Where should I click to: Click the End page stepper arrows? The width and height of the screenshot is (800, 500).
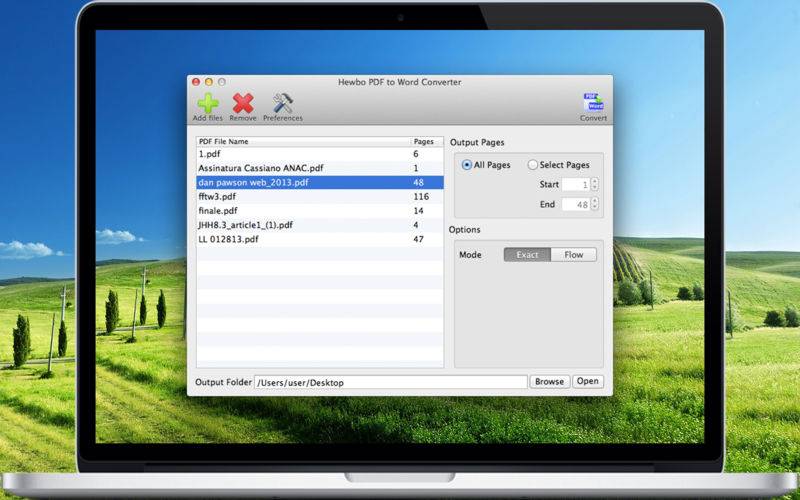pos(594,205)
